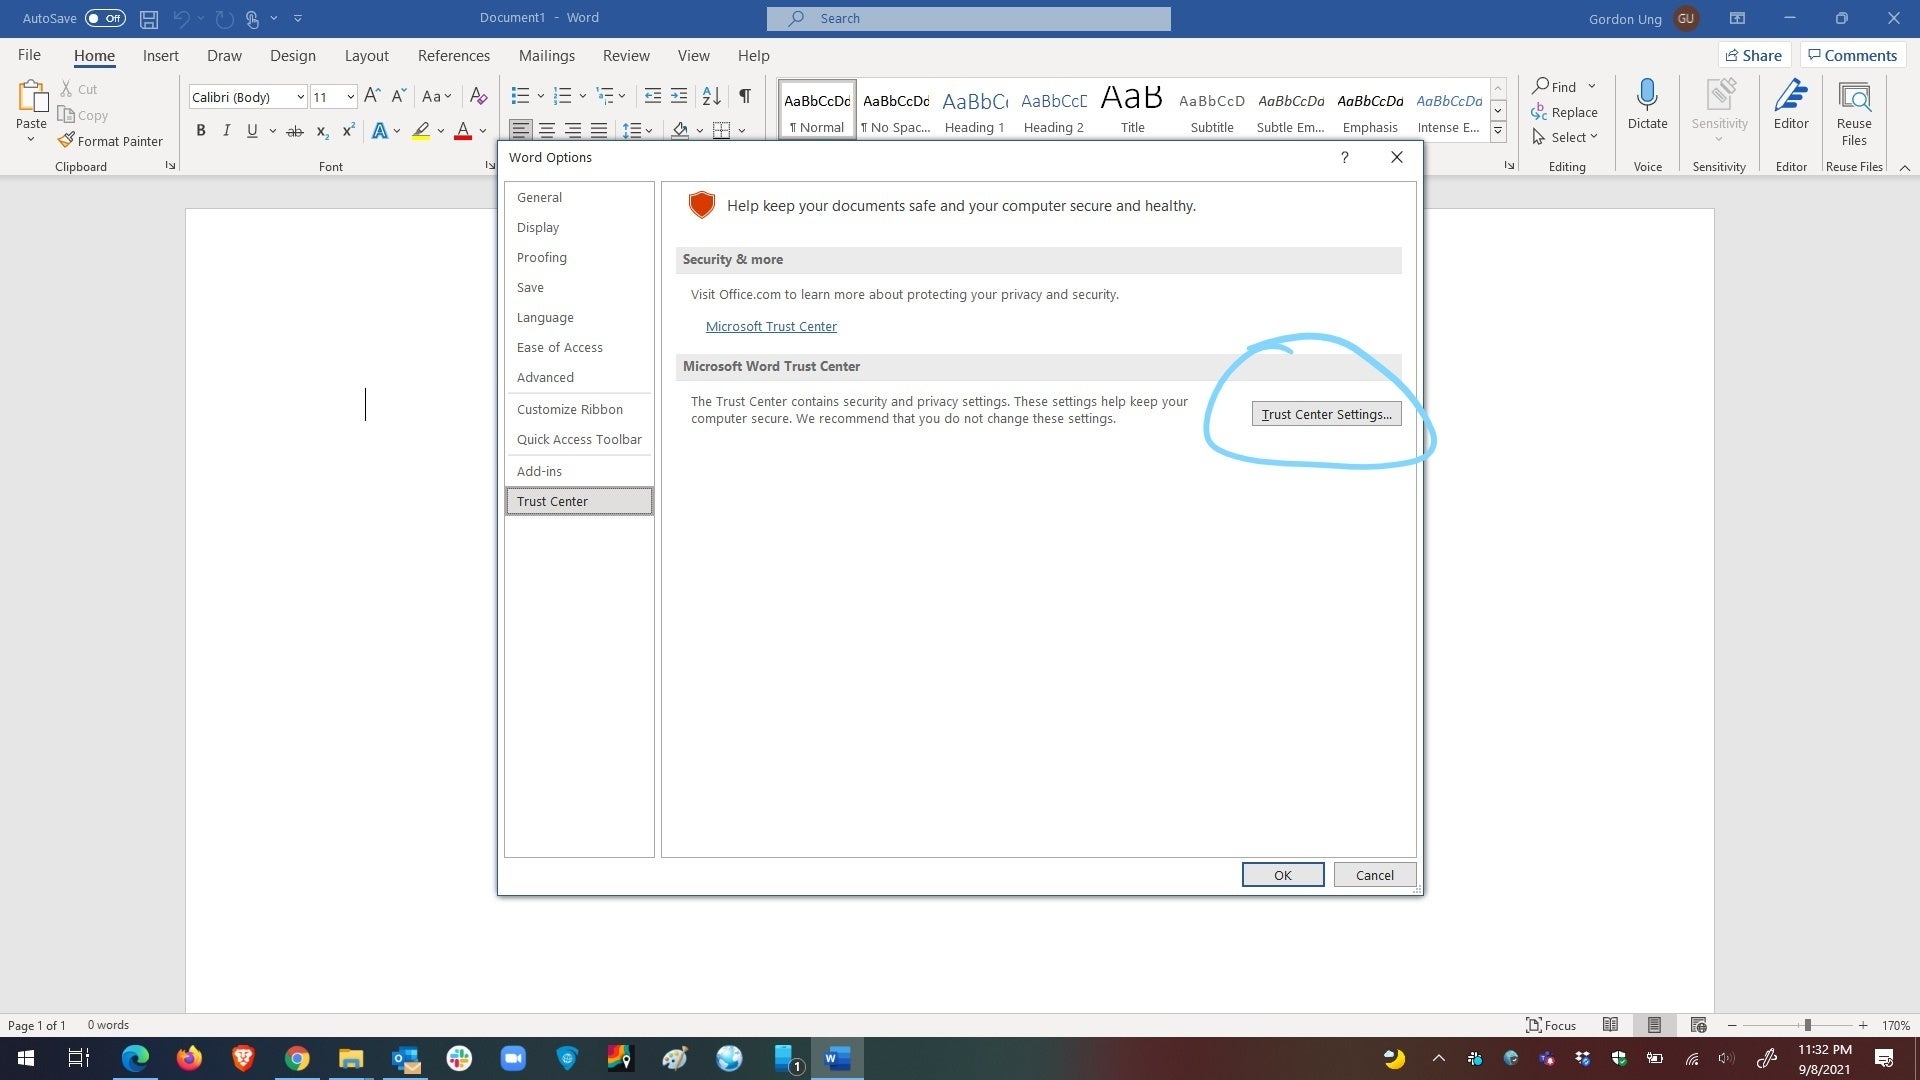Click the Share button
Screen dimensions: 1920x1080
(x=1753, y=55)
